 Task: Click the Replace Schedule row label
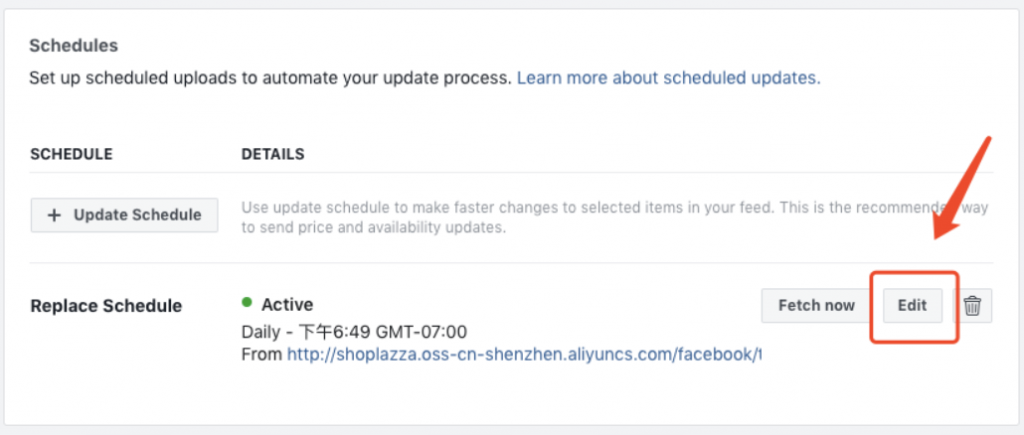pos(106,306)
